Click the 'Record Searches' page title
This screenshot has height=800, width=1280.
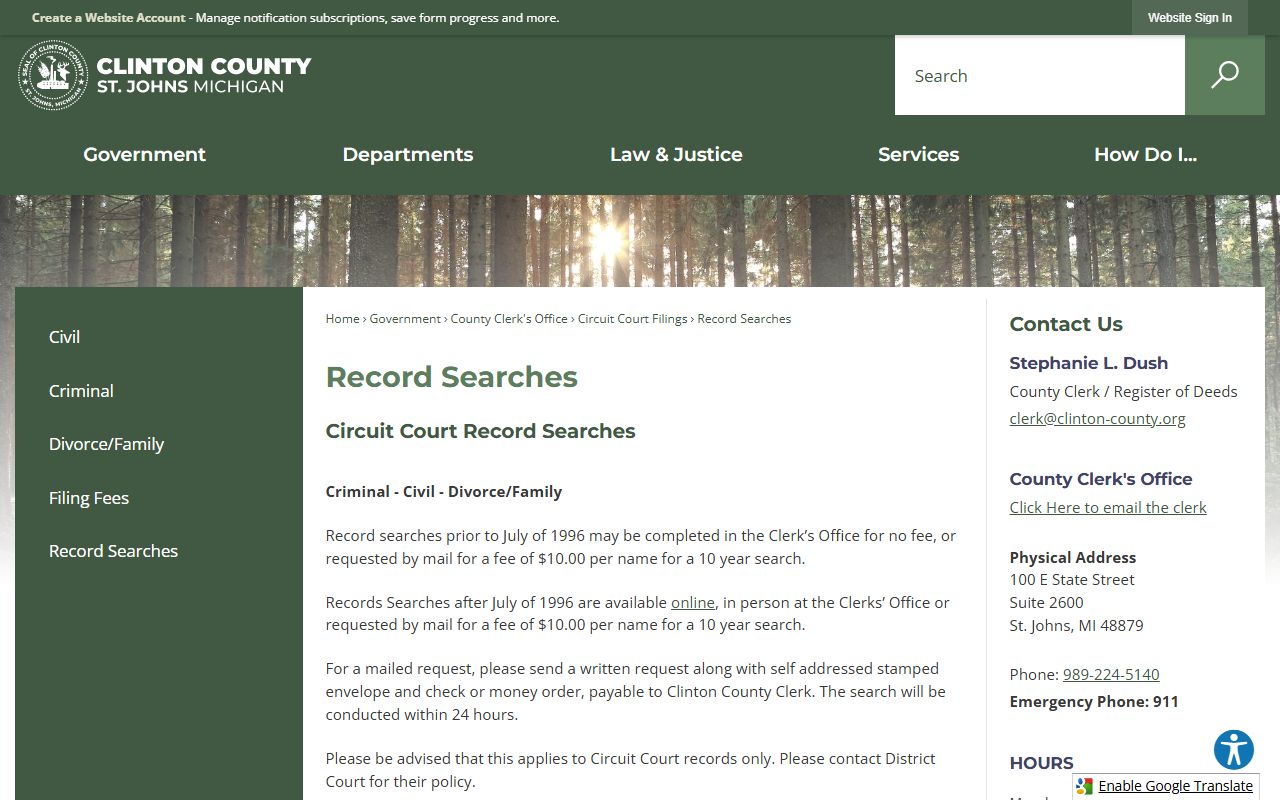coord(452,377)
